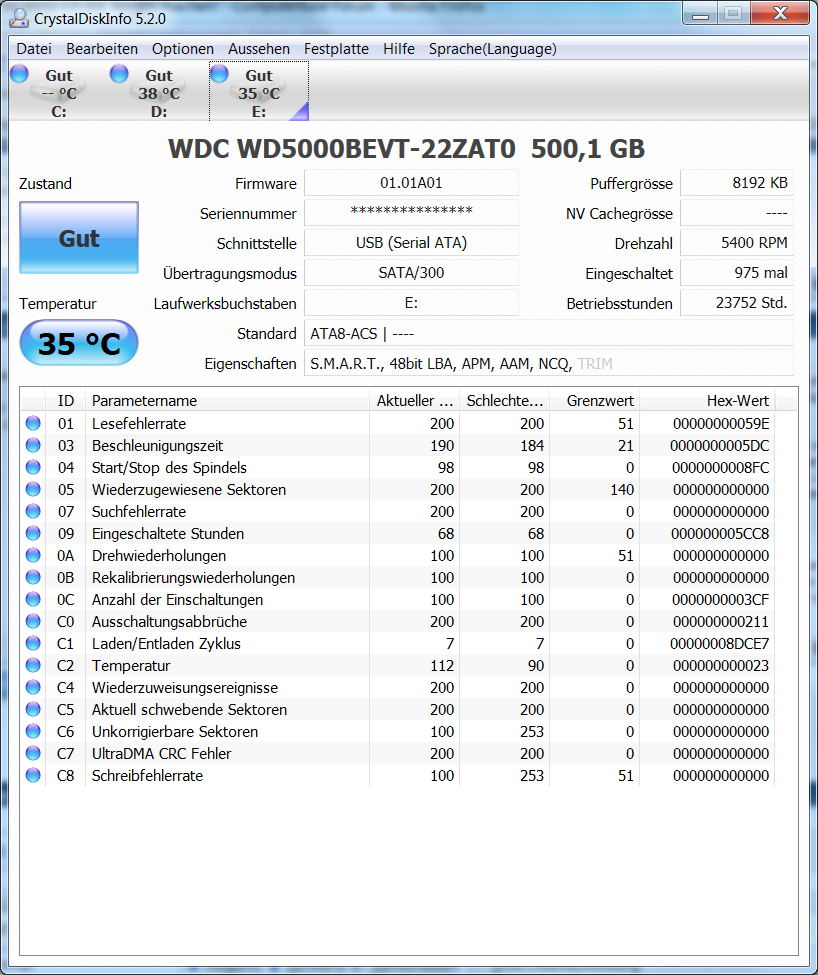
Task: Open the Sprache(Language) menu
Action: [492, 49]
